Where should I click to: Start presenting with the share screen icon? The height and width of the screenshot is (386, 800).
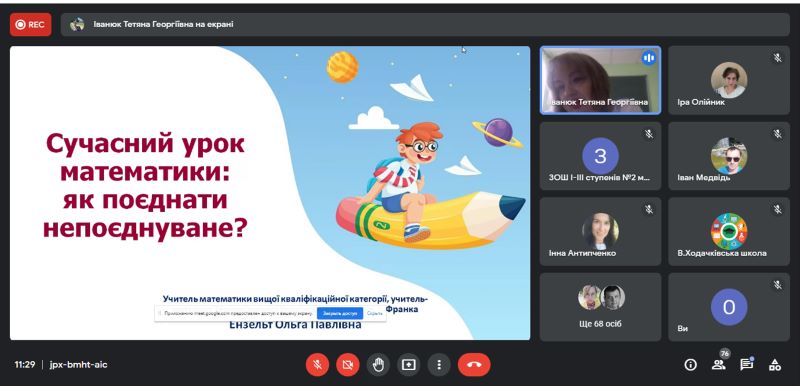[x=409, y=365]
